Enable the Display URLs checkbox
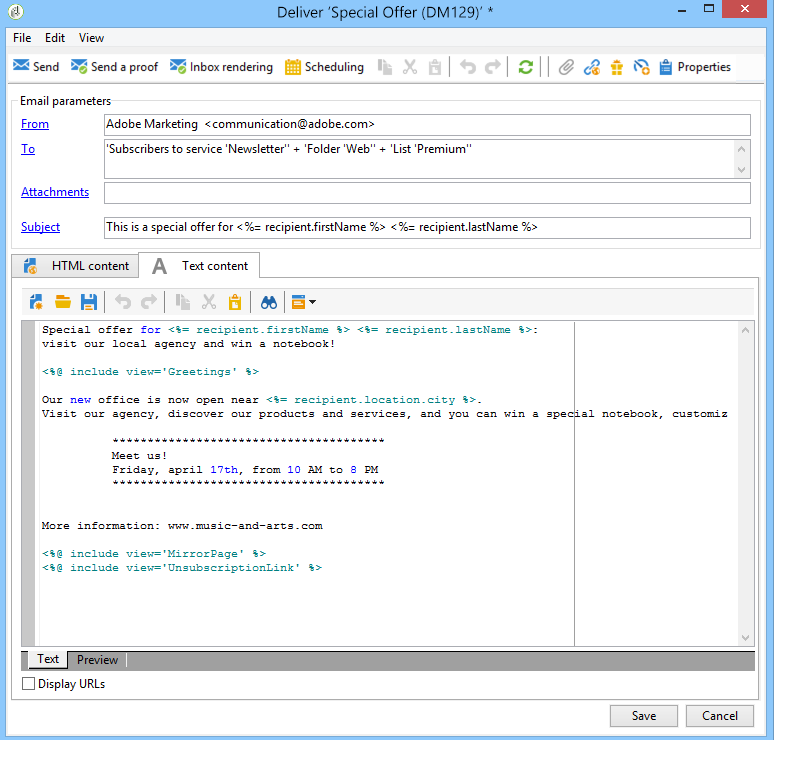Viewport: 793px width, 761px height. click(28, 684)
